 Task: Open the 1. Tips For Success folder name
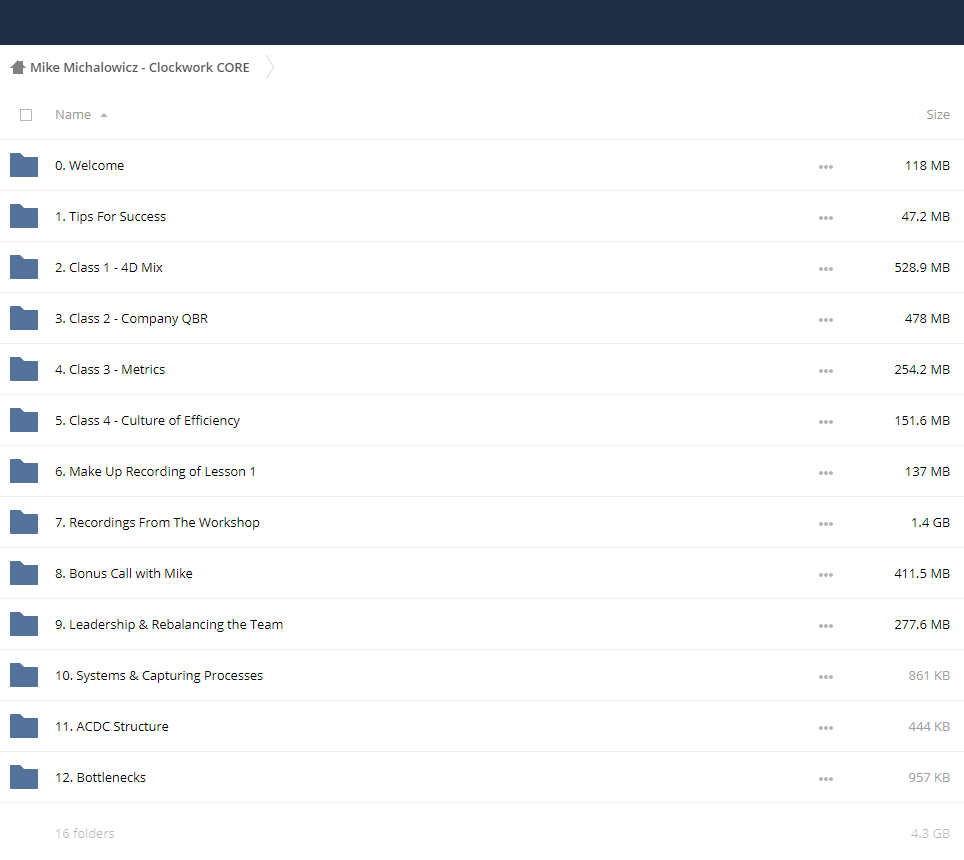(110, 216)
